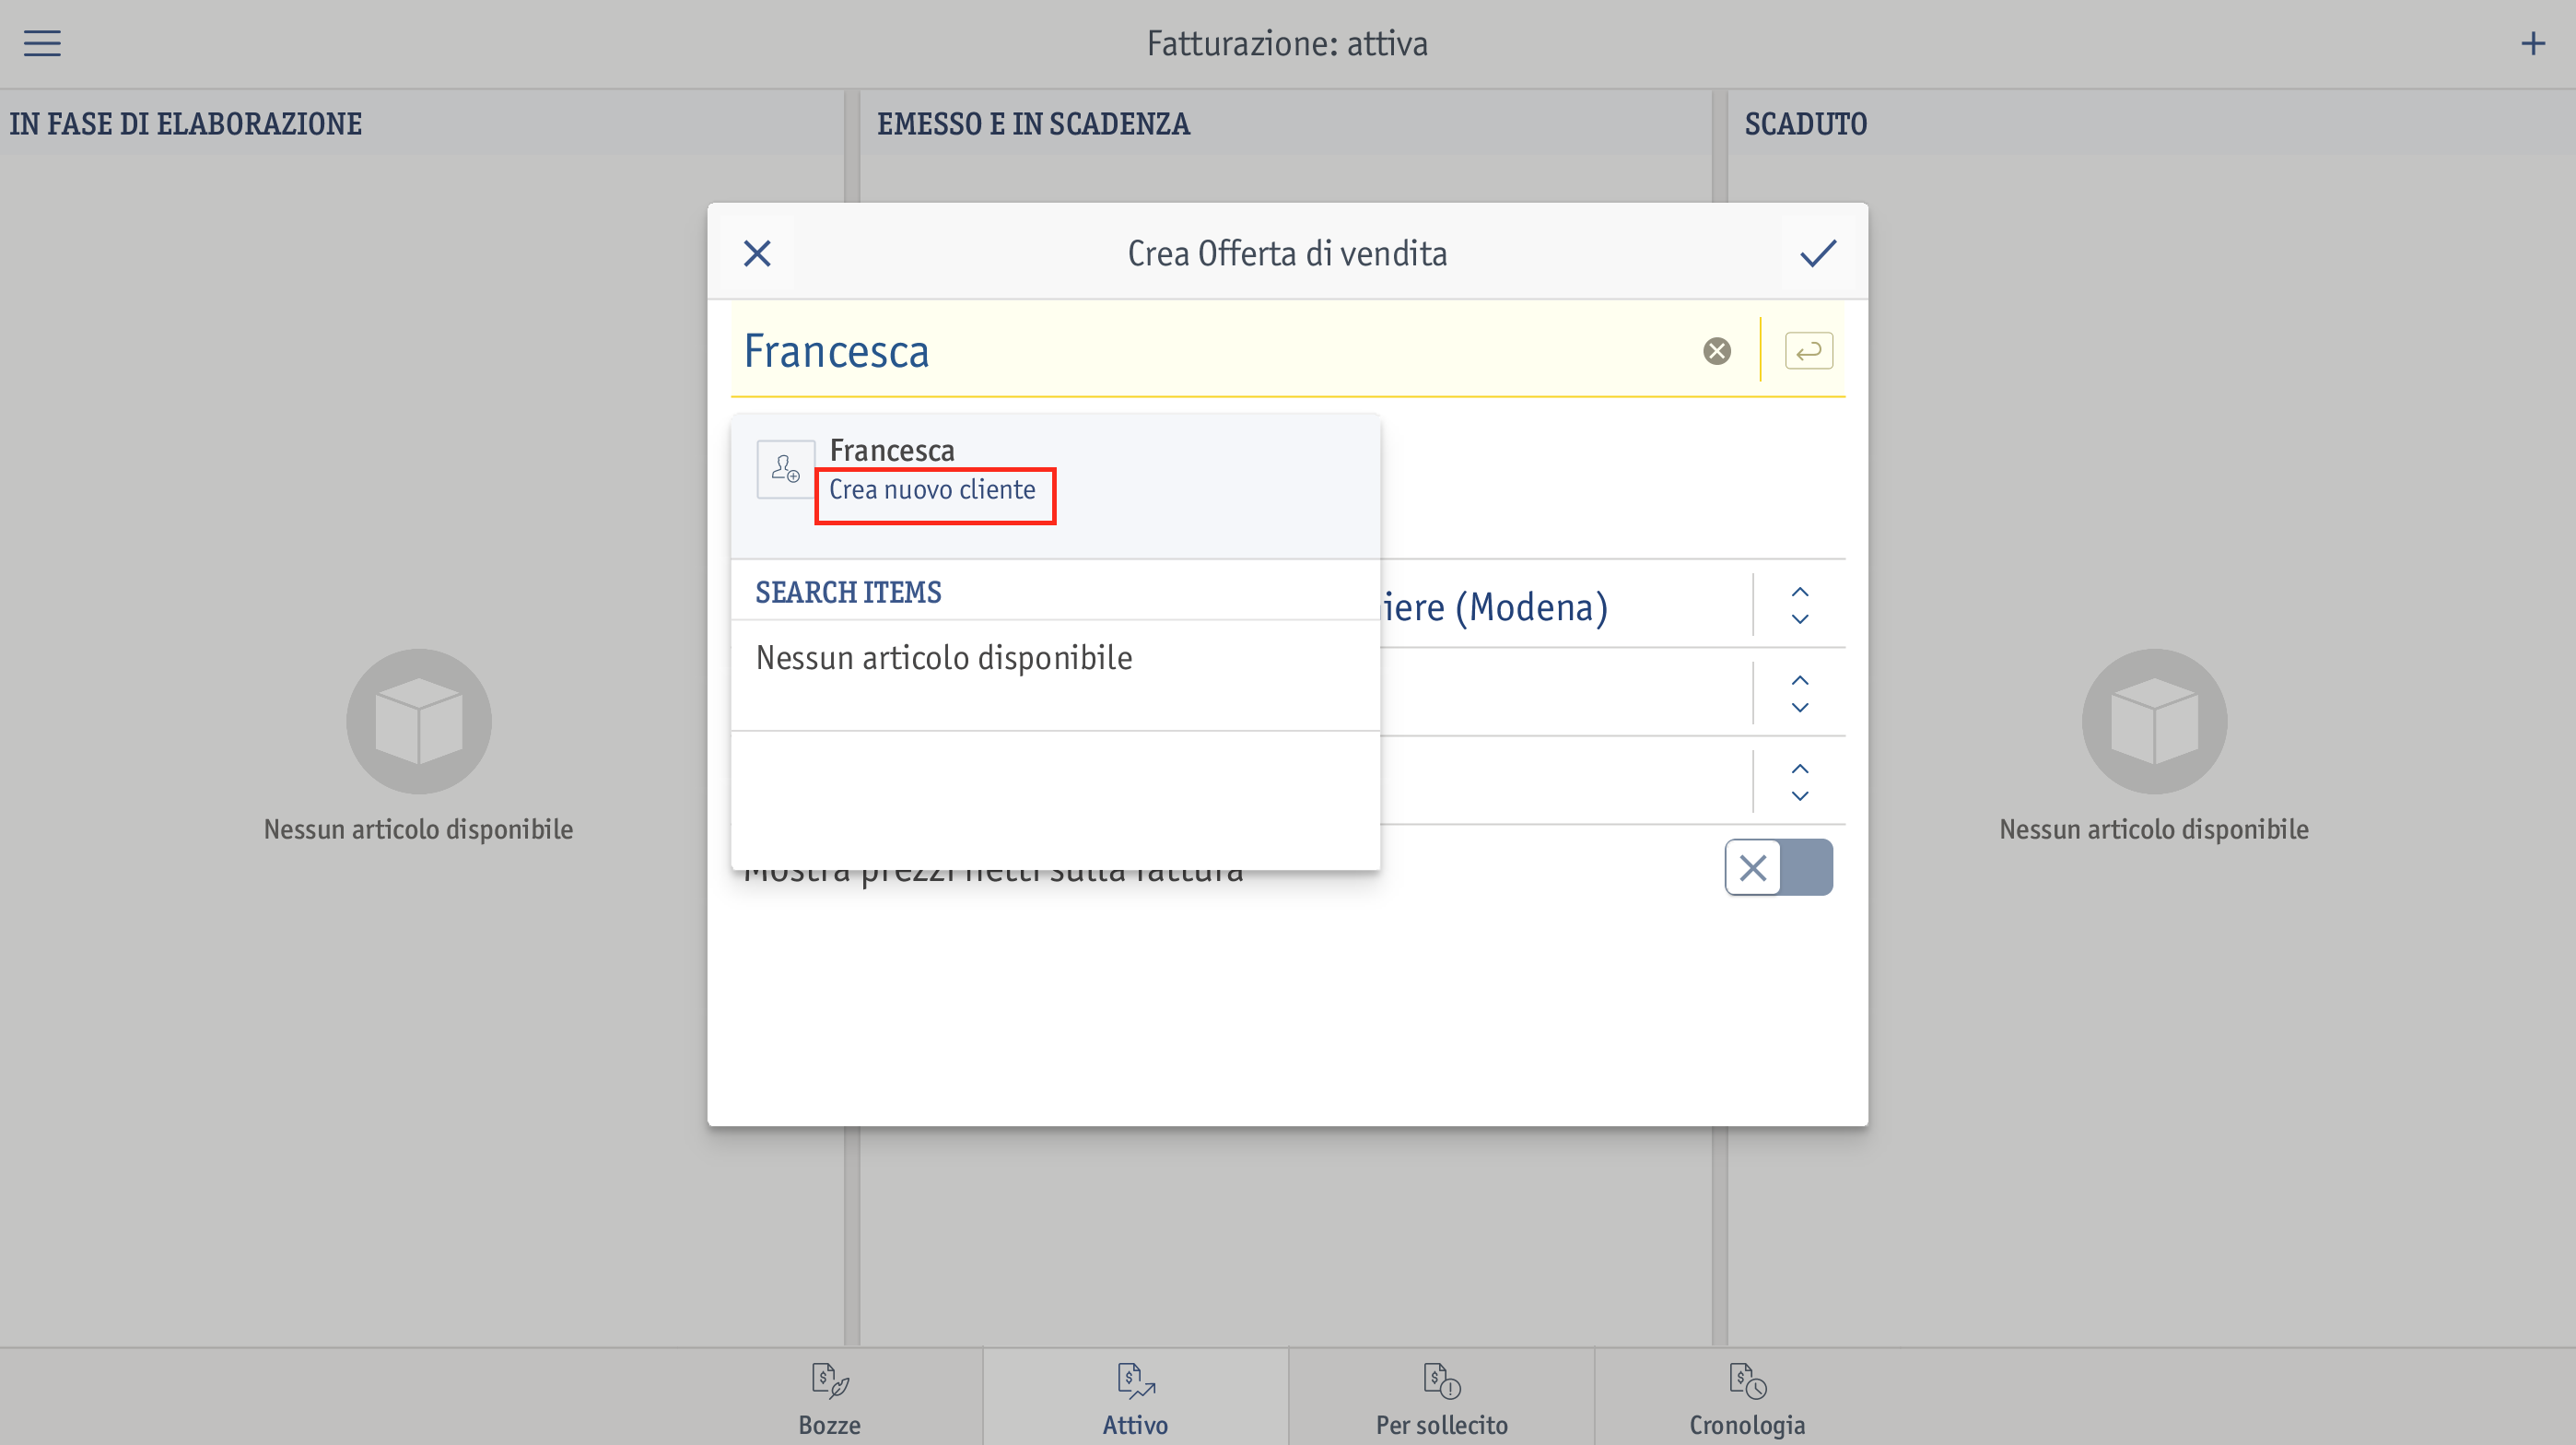The width and height of the screenshot is (2576, 1445).
Task: Click the plus icon to add invoice
Action: 2532,43
